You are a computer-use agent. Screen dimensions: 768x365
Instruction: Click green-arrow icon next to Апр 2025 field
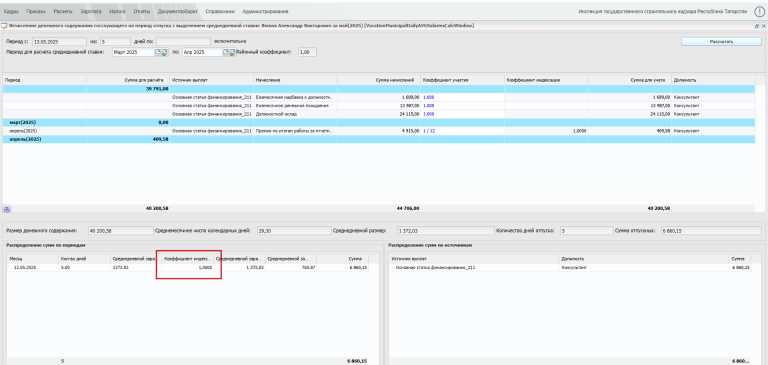[233, 52]
